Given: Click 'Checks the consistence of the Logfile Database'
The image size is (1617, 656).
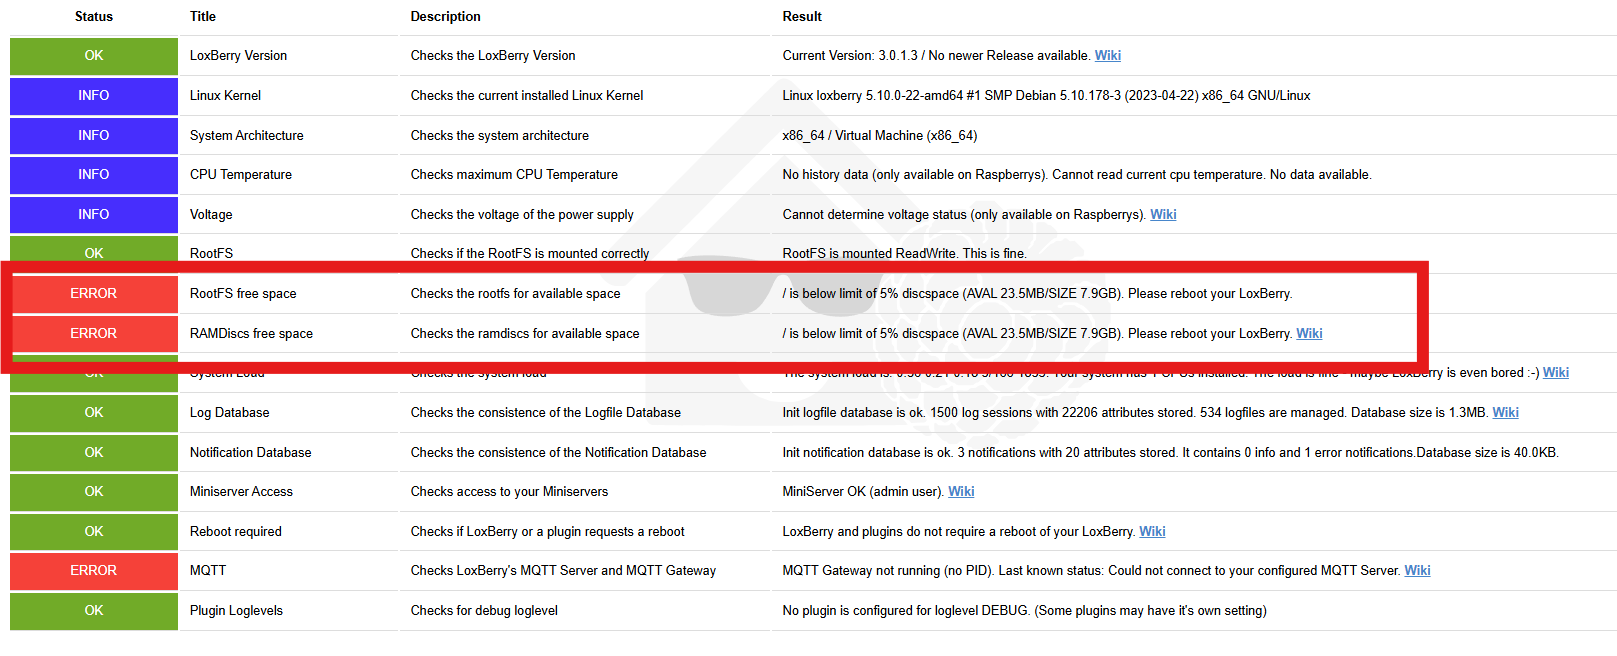Looking at the screenshot, I should pos(546,413).
